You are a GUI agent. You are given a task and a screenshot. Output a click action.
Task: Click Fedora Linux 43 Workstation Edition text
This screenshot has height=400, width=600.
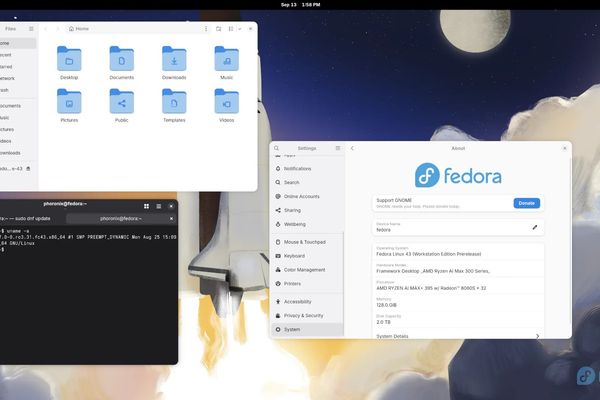(429, 254)
